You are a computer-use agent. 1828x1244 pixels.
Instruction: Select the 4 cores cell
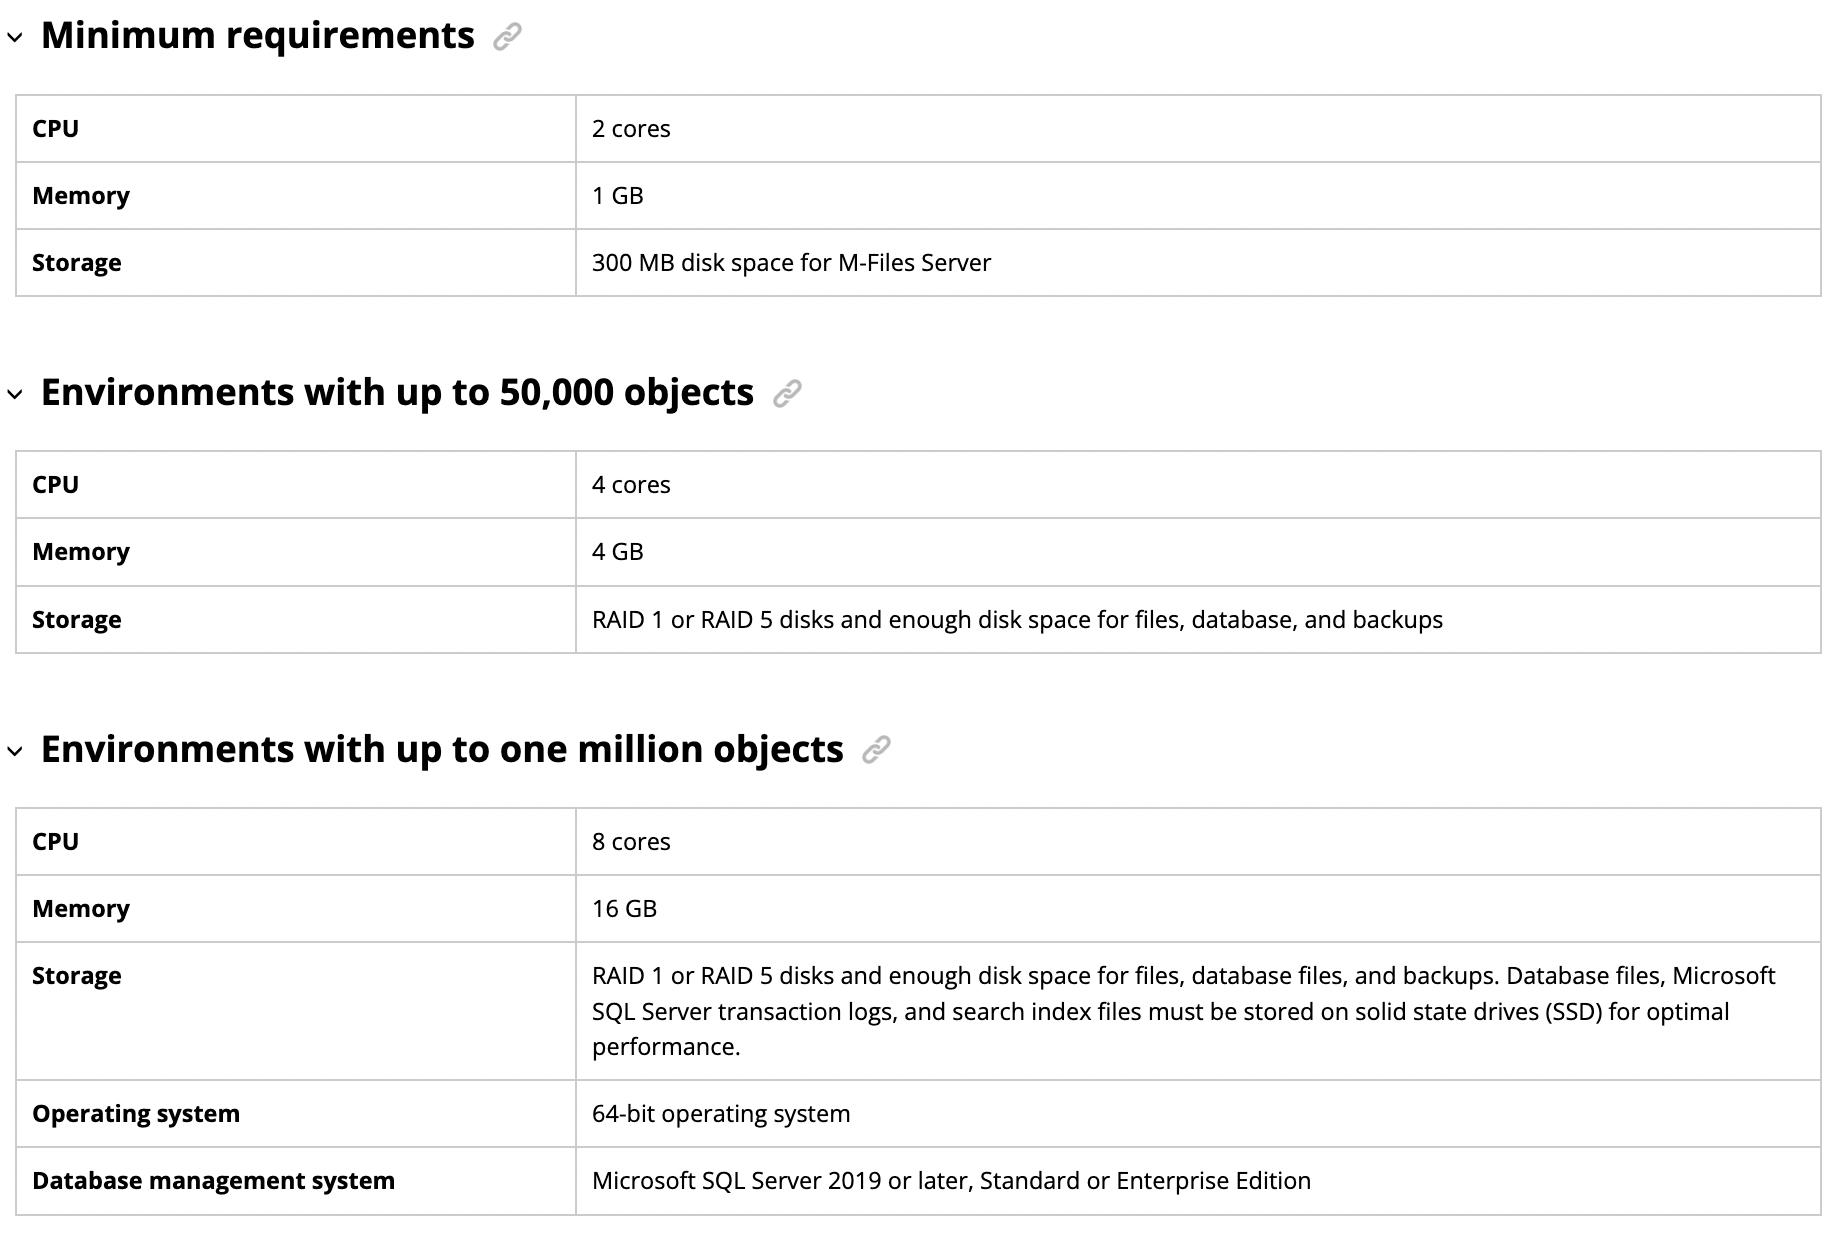tap(1198, 485)
